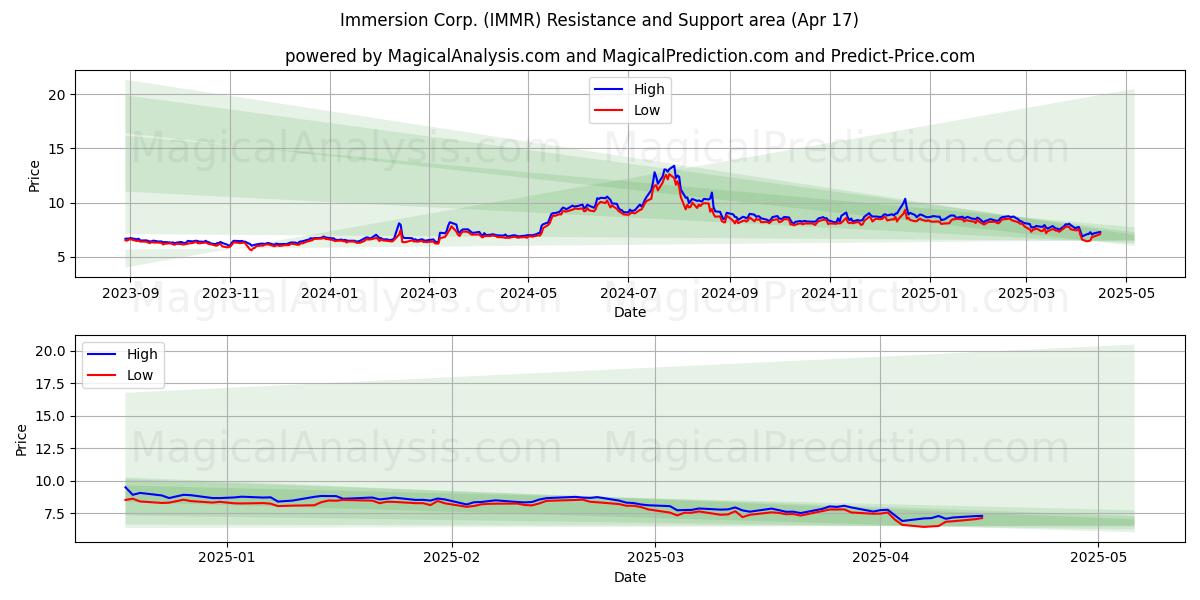Click the '17.5' price tick on bottom chart
1200x600 pixels.
pos(51,384)
